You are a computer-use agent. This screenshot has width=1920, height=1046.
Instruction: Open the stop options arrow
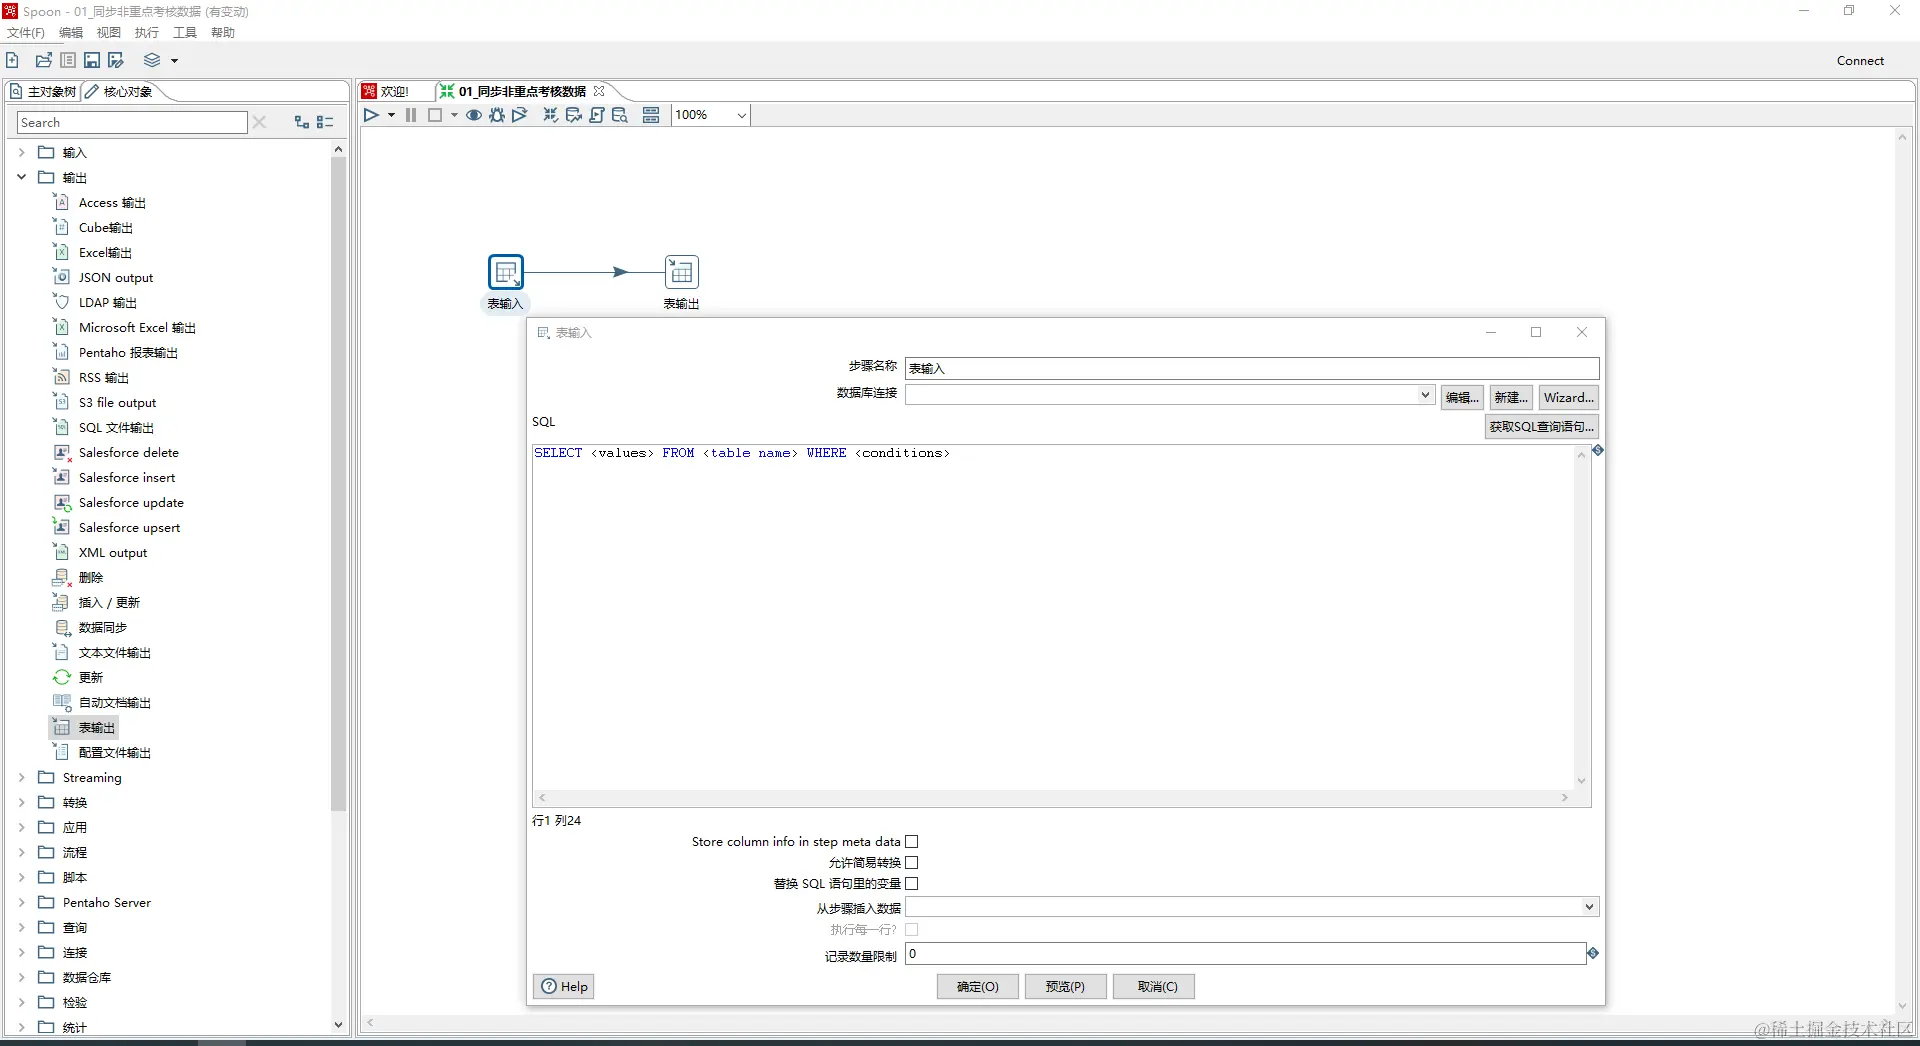tap(454, 115)
